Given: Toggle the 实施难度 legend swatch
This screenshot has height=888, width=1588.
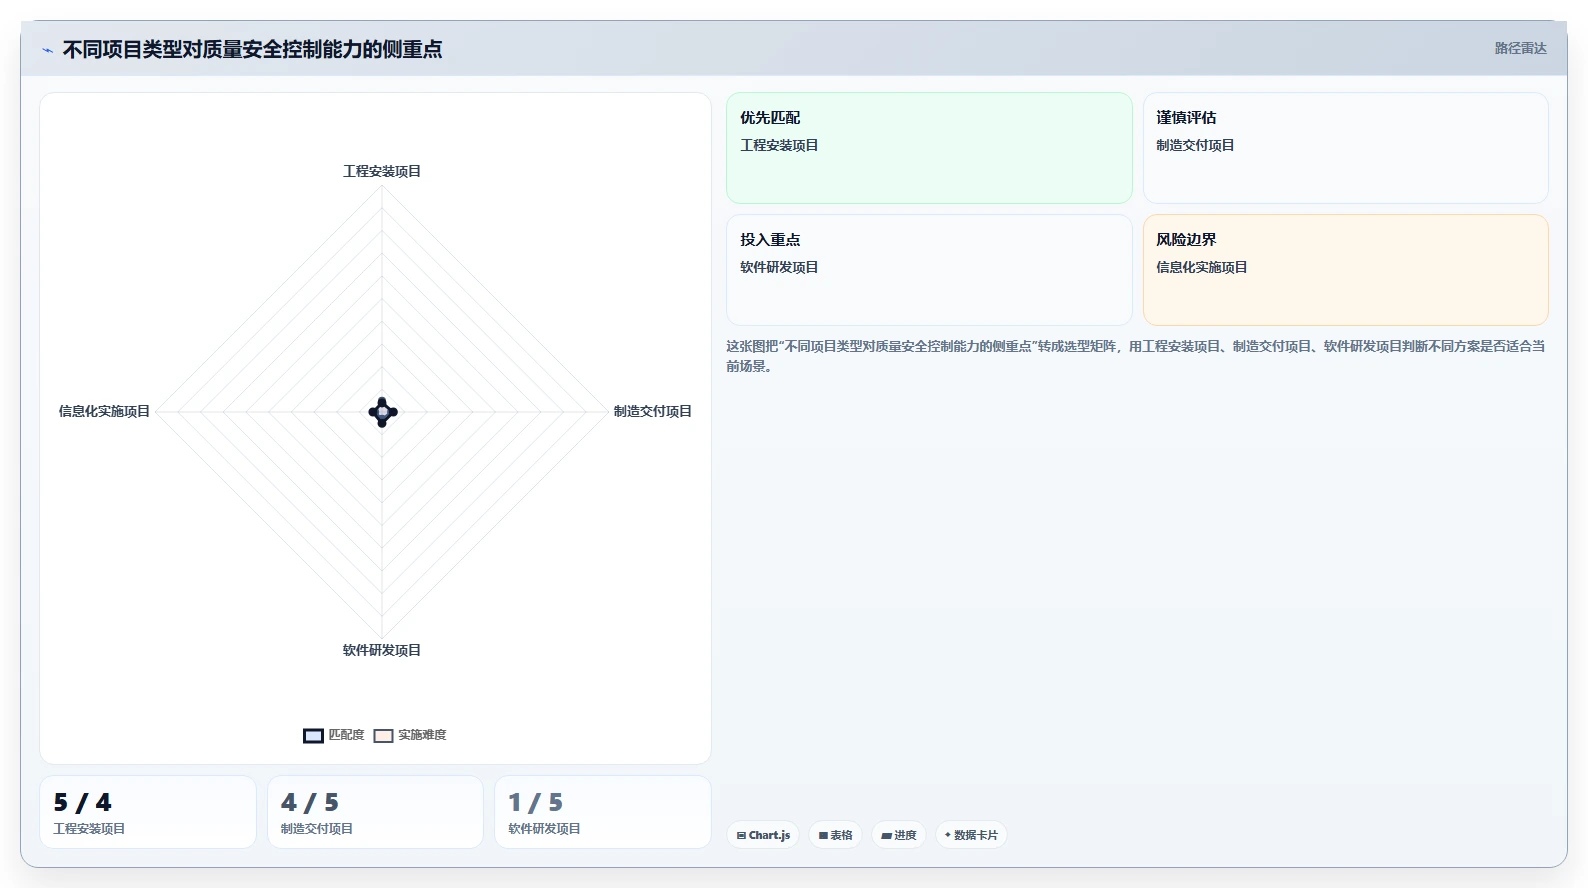Looking at the screenshot, I should 383,736.
